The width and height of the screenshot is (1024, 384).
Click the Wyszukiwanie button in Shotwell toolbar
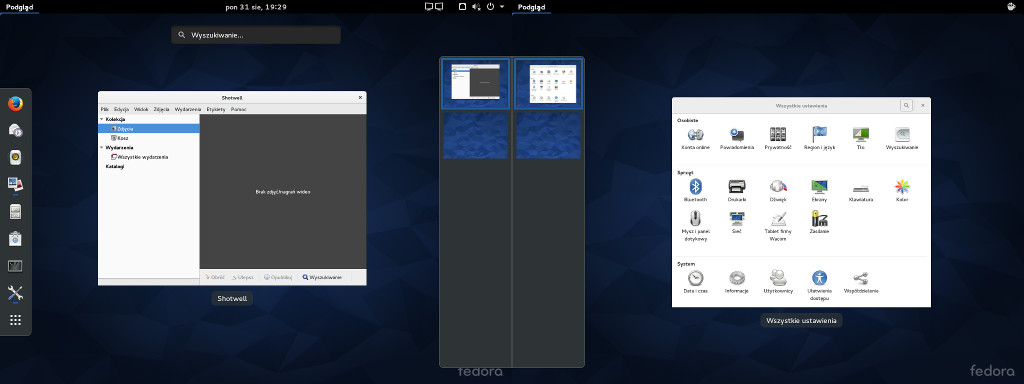(x=322, y=277)
